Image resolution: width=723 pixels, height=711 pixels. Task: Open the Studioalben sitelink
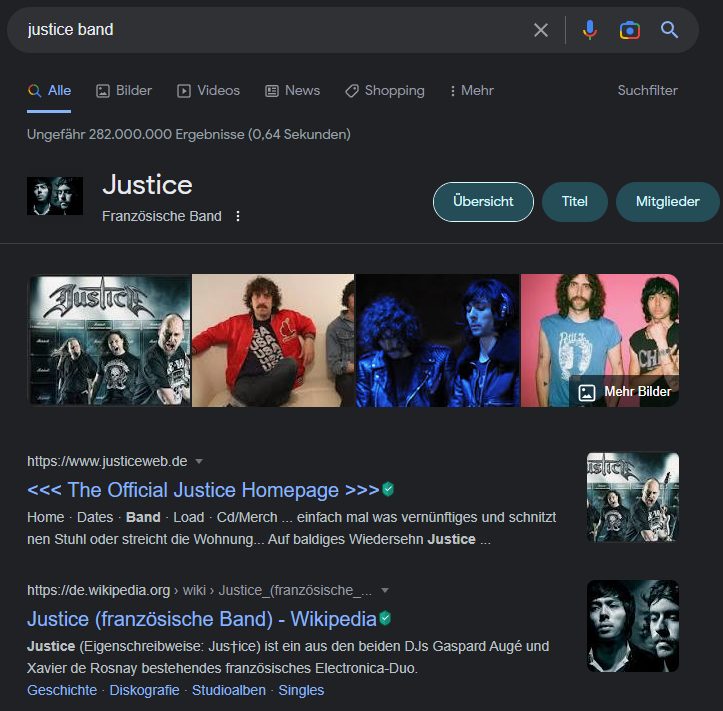[229, 690]
